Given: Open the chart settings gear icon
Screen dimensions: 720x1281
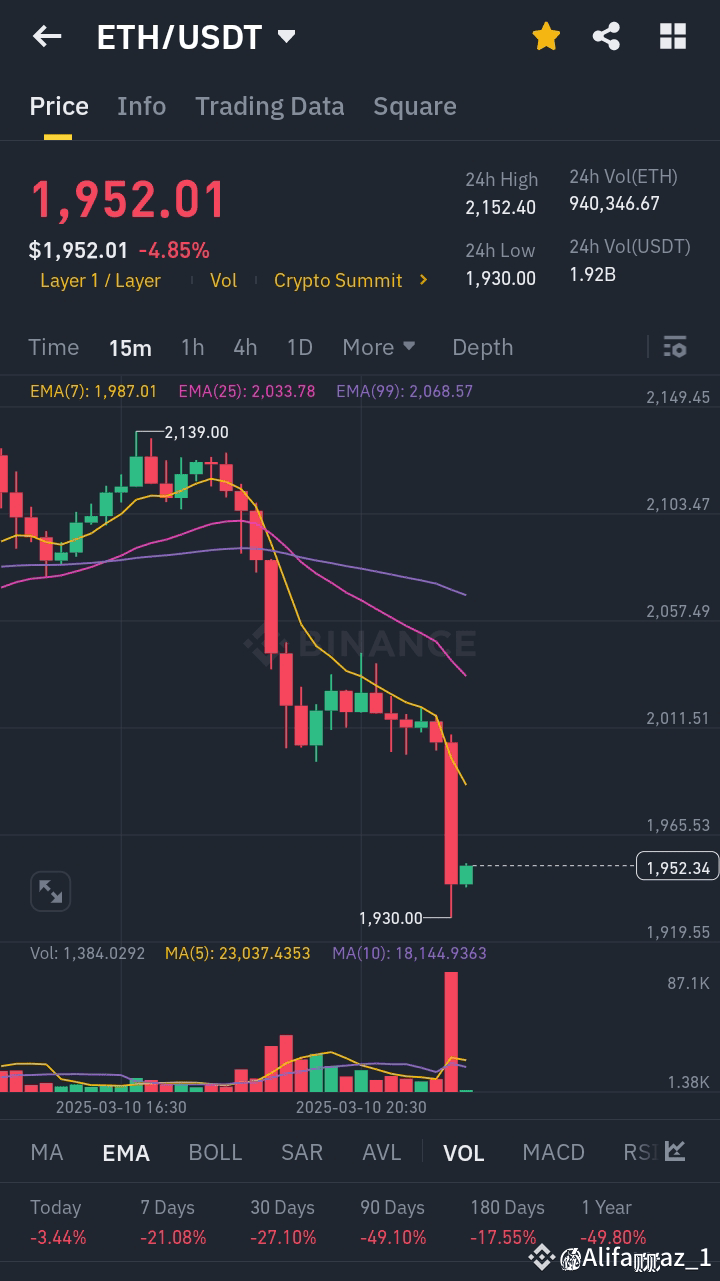Looking at the screenshot, I should point(676,347).
